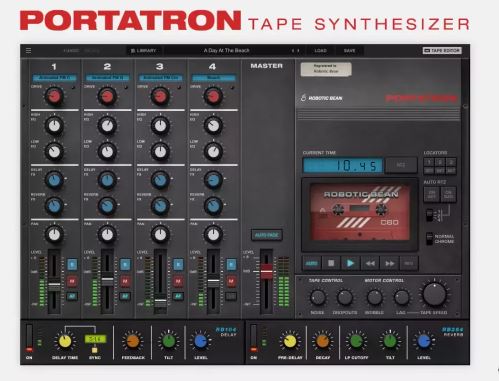Click the master level fader
The width and height of the screenshot is (499, 381).
(266, 271)
